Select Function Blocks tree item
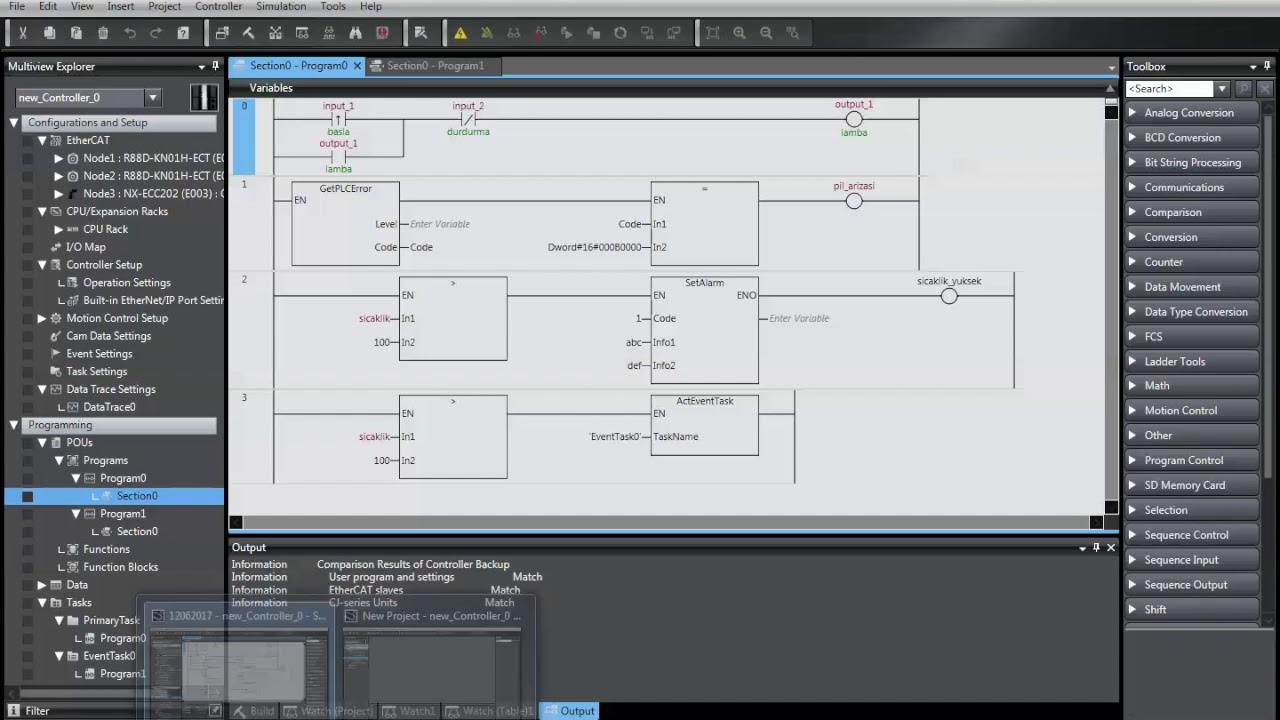Image resolution: width=1280 pixels, height=720 pixels. tap(120, 567)
